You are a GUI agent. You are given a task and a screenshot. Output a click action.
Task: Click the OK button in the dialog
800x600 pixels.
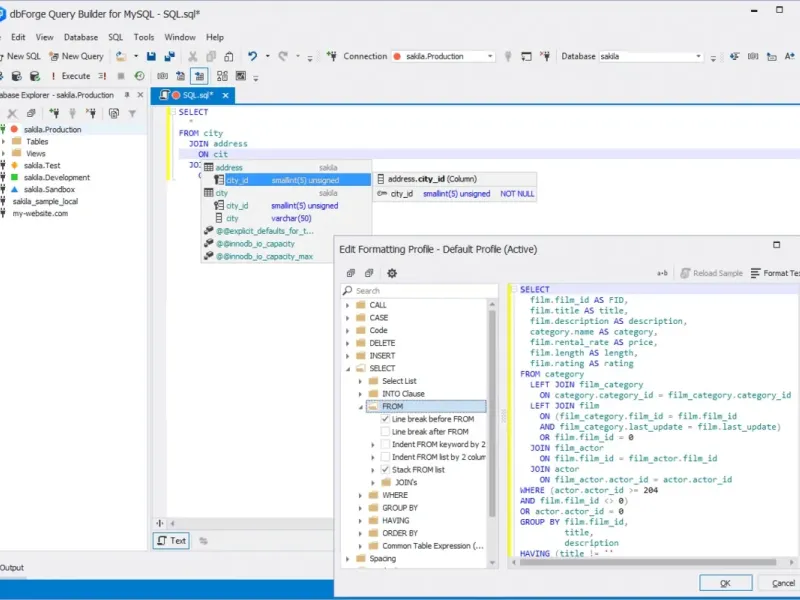(x=725, y=583)
